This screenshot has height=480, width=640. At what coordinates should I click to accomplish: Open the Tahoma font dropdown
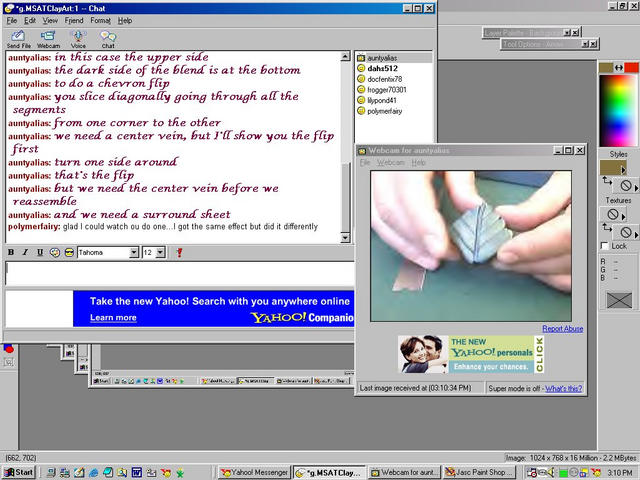point(134,253)
